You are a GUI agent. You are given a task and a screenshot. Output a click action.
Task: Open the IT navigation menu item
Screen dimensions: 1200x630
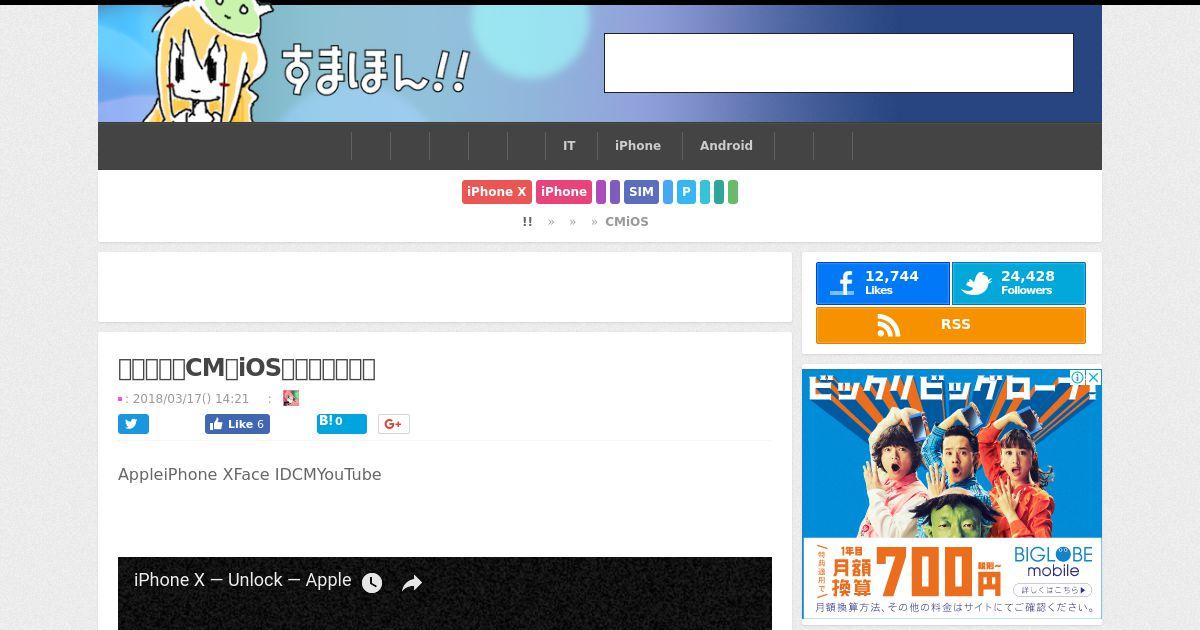569,146
